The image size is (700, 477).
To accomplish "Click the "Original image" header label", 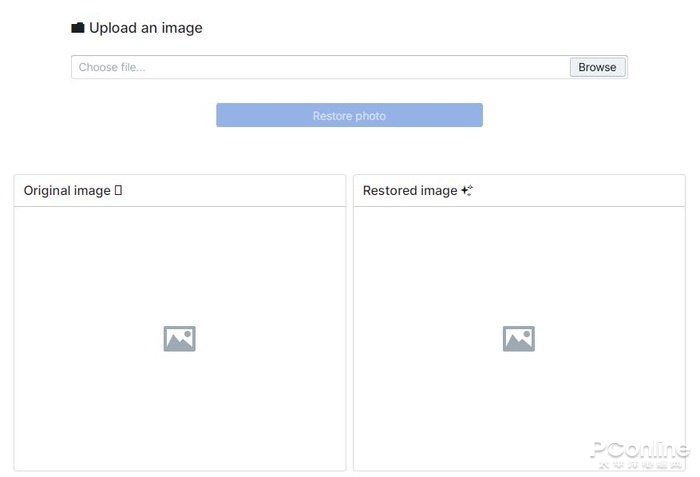I will [x=67, y=190].
